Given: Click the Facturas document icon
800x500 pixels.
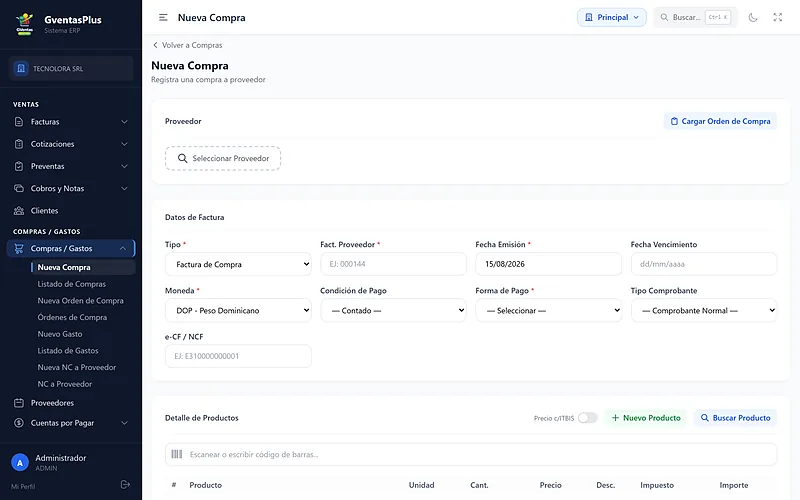Looking at the screenshot, I should coord(19,122).
